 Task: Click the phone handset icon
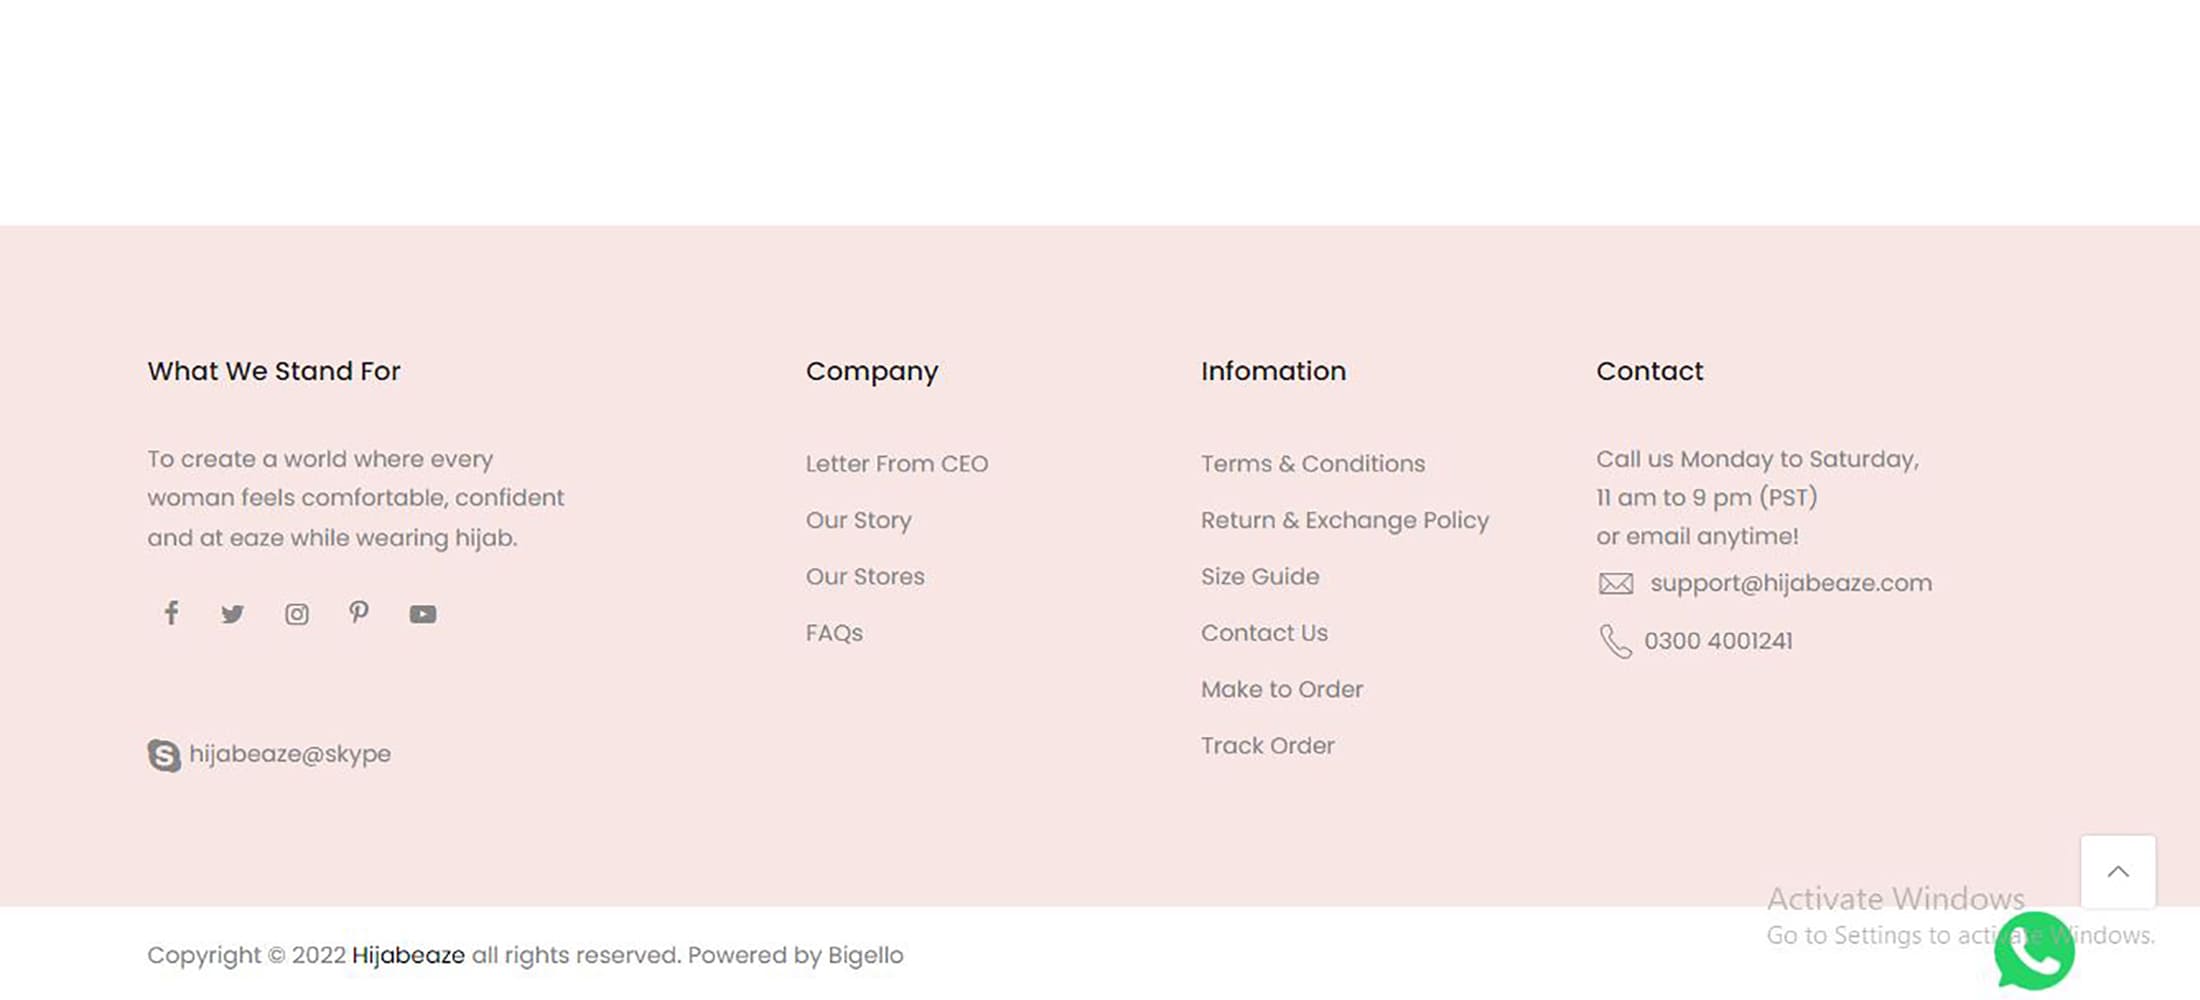(1615, 641)
